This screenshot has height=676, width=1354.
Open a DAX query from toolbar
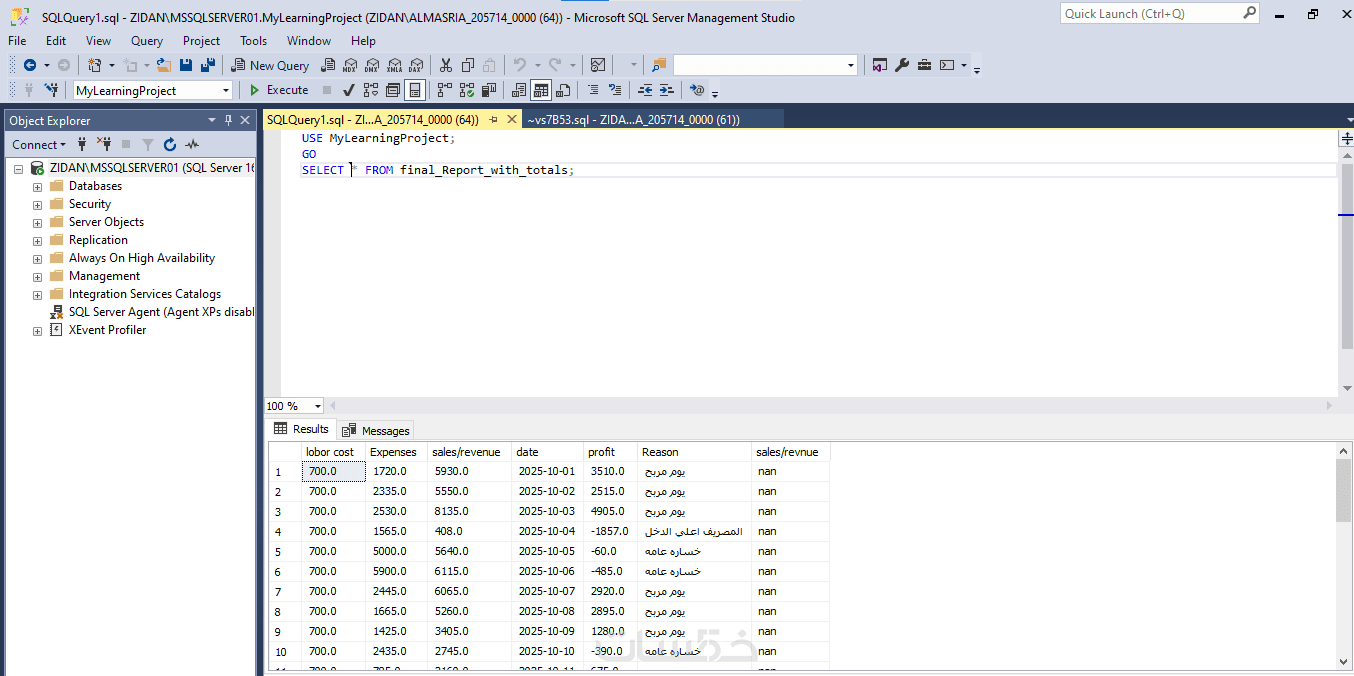[x=416, y=65]
